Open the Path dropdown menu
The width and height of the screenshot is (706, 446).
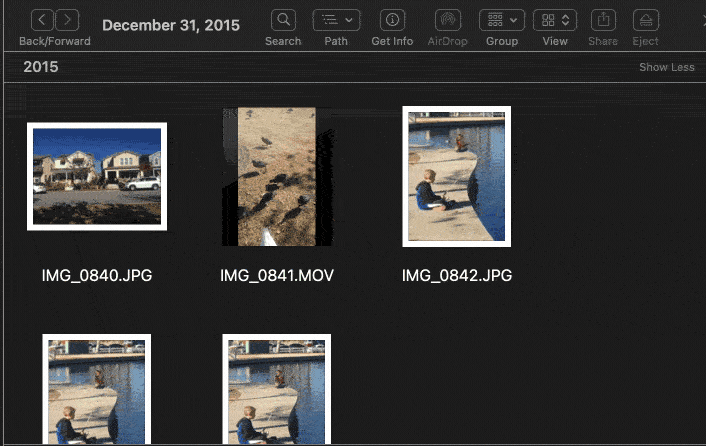pos(336,20)
